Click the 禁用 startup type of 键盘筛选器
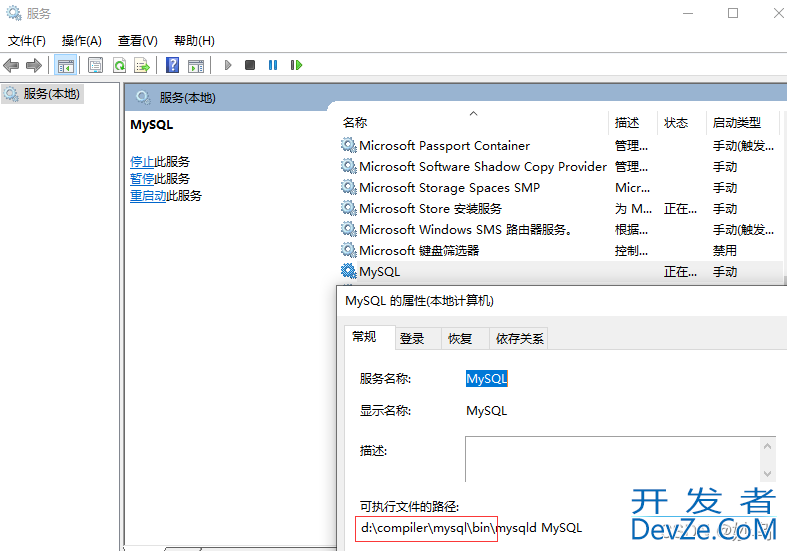 coord(725,250)
